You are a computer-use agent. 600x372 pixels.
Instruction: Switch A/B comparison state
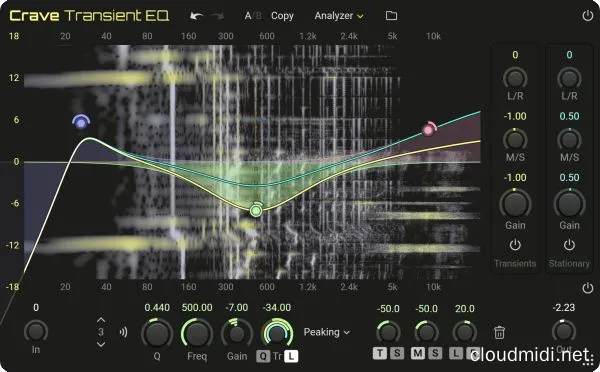(x=253, y=16)
